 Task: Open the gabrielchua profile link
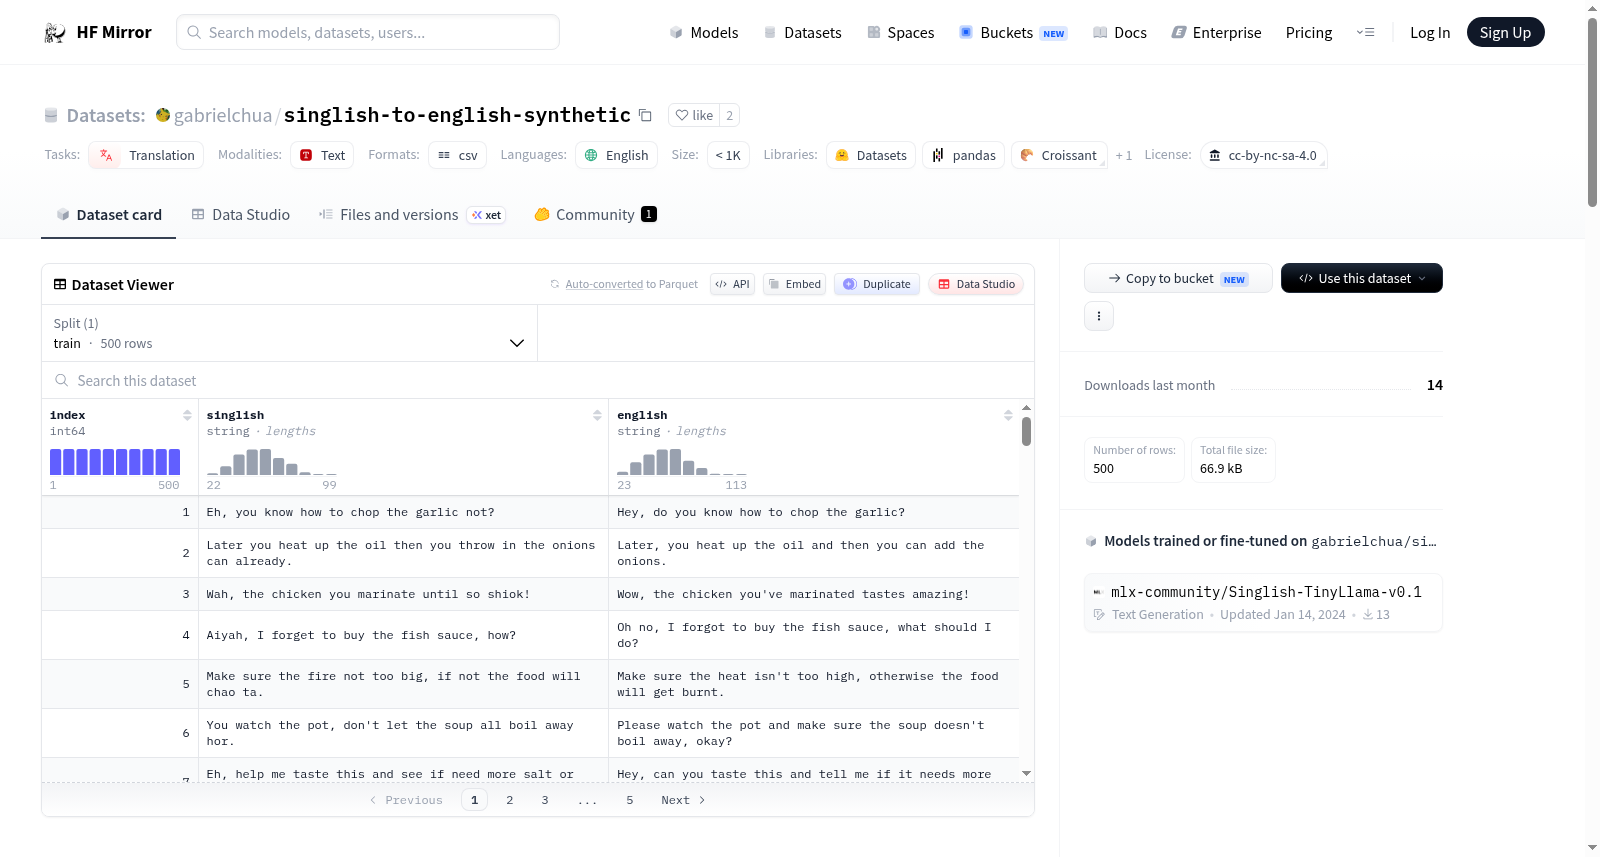coord(223,116)
